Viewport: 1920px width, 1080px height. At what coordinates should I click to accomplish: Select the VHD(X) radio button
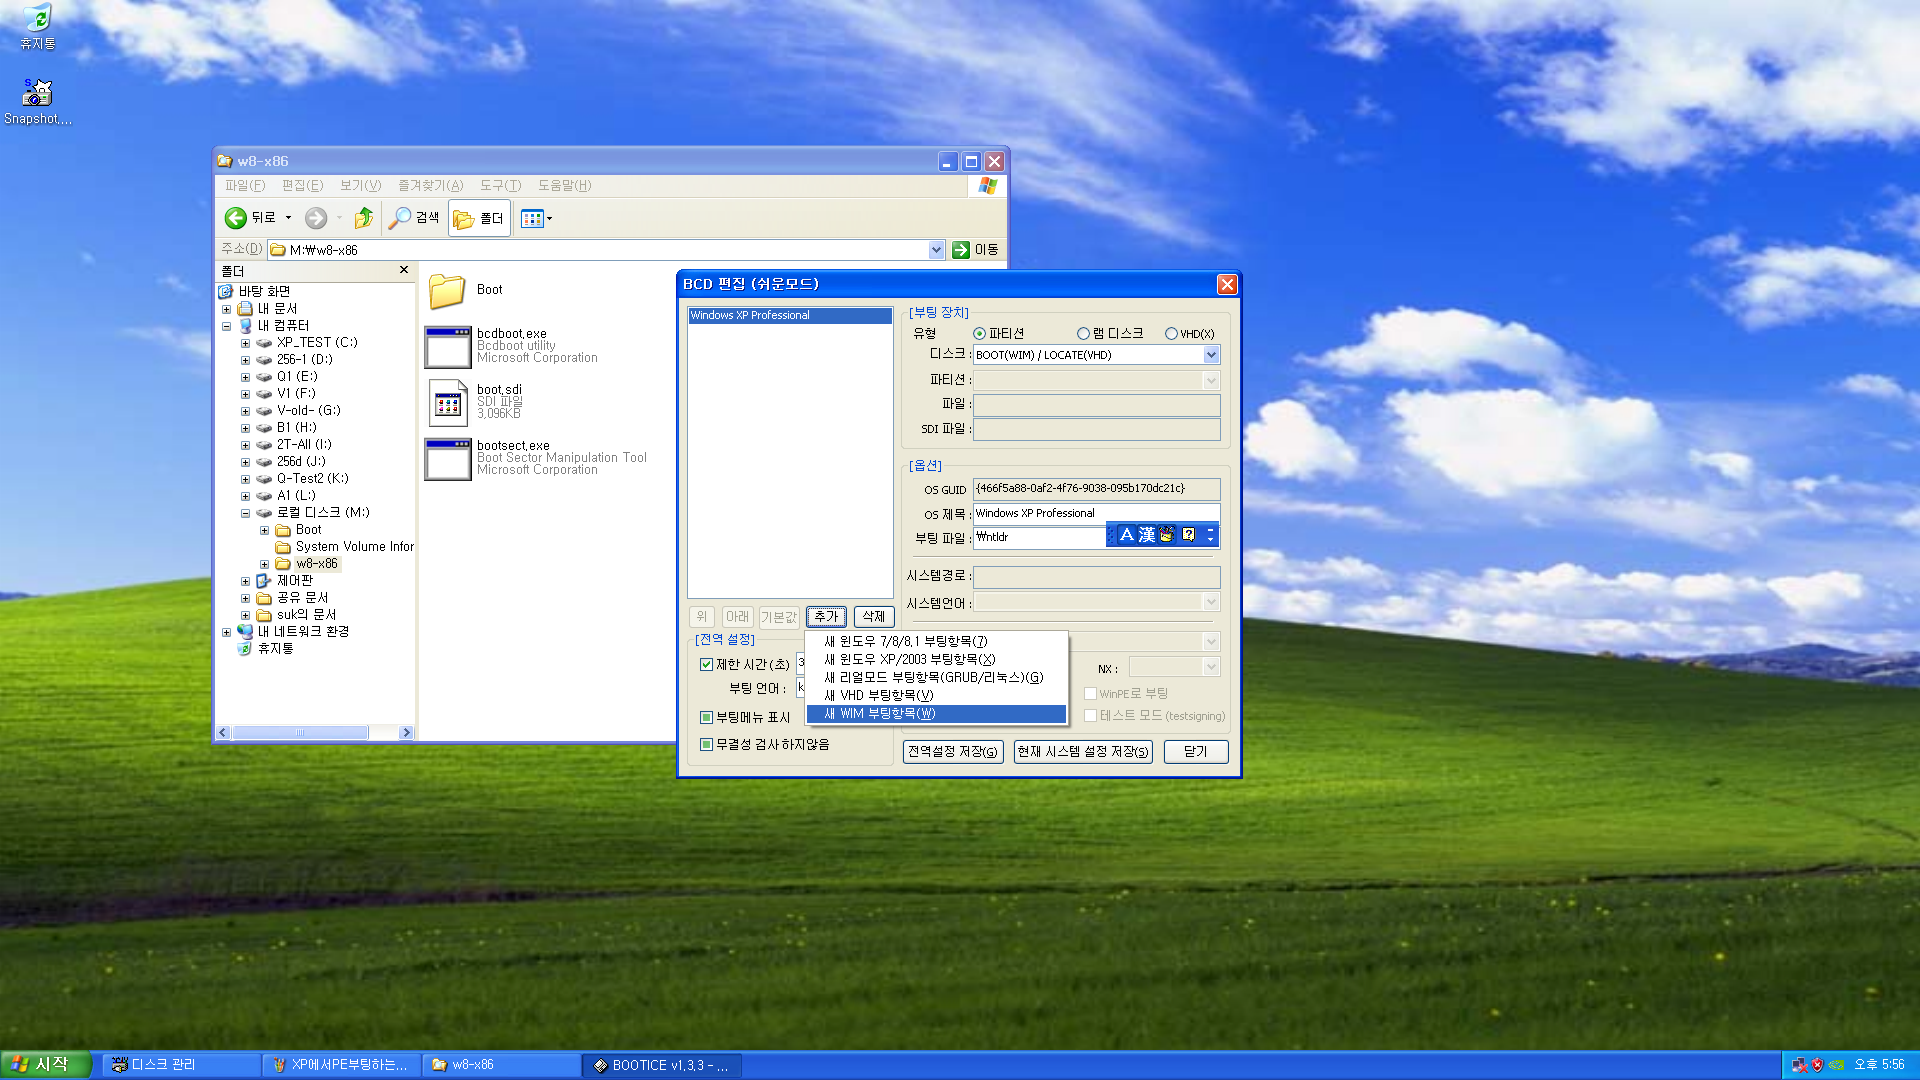coord(1171,334)
